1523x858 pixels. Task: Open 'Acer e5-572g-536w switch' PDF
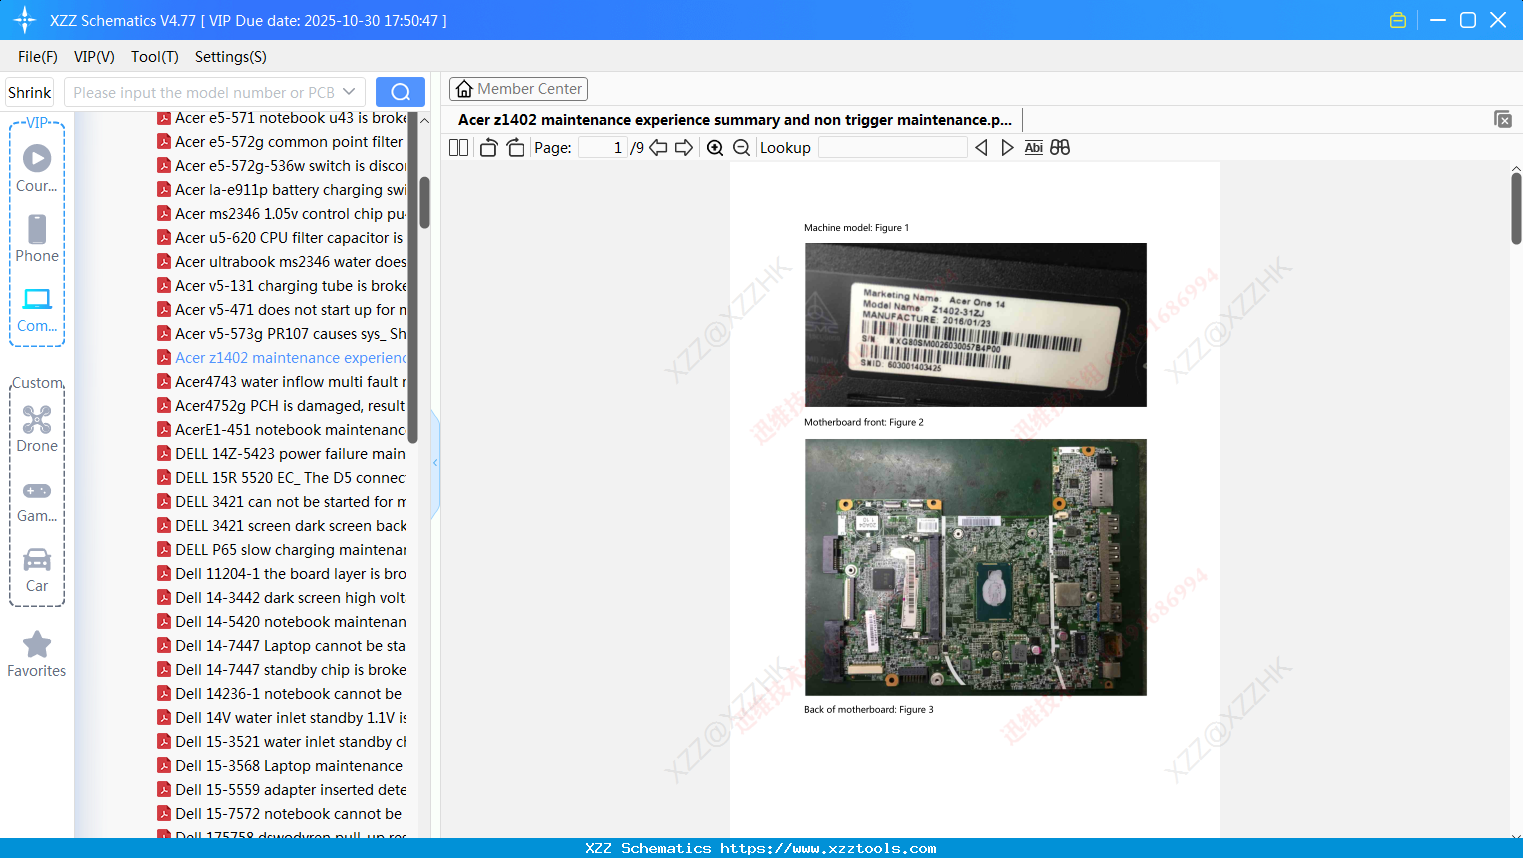point(282,166)
